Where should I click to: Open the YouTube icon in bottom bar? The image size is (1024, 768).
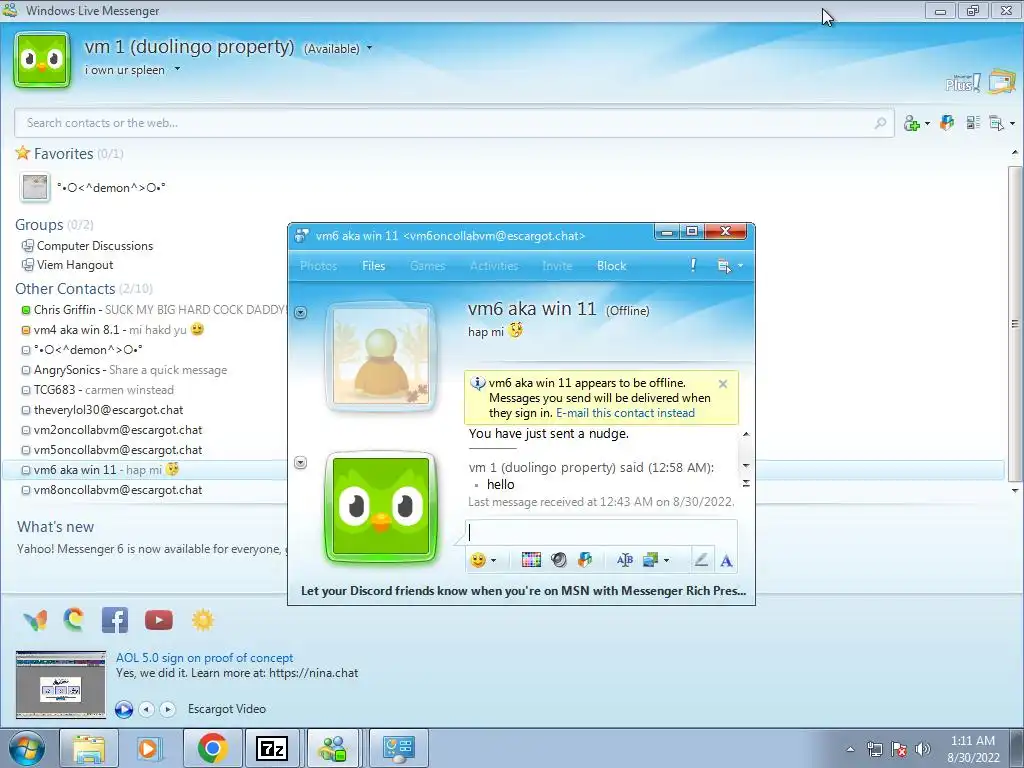point(159,620)
